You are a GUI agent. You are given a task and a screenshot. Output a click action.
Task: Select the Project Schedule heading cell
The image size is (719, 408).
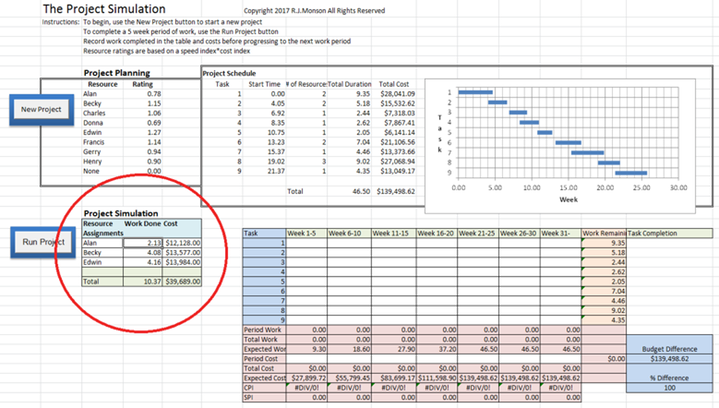[229, 73]
